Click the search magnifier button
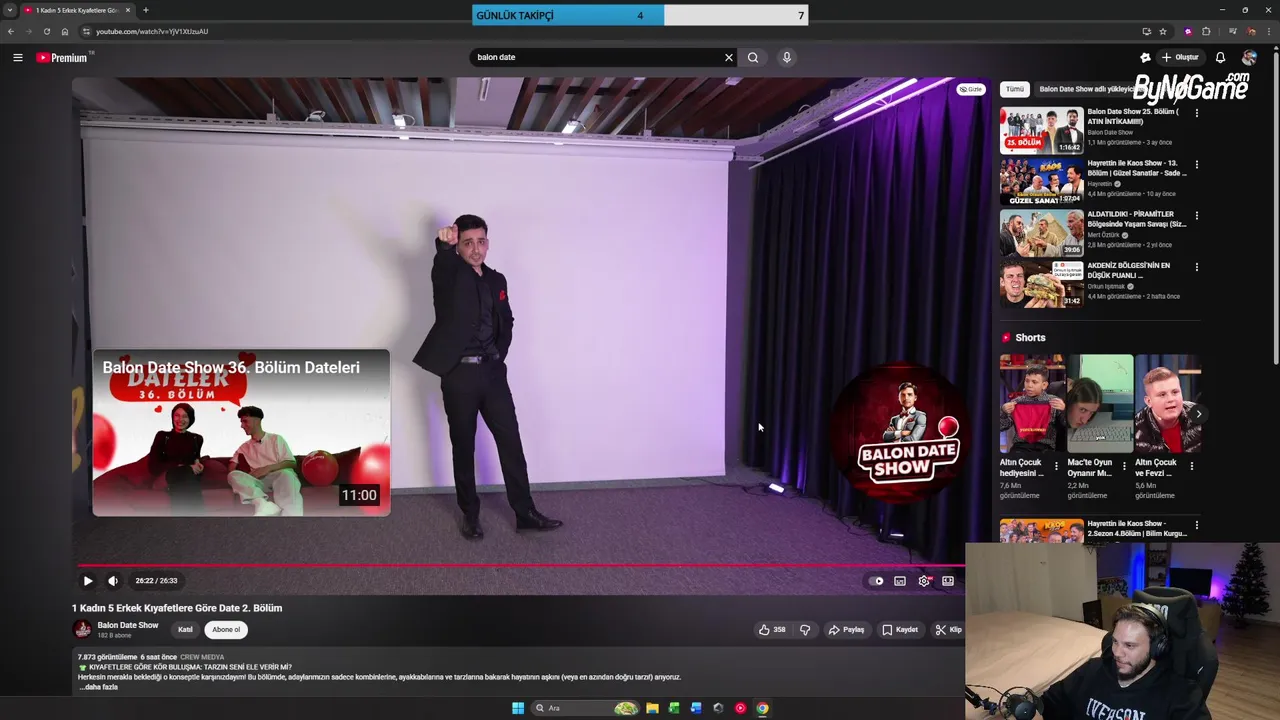 753,57
